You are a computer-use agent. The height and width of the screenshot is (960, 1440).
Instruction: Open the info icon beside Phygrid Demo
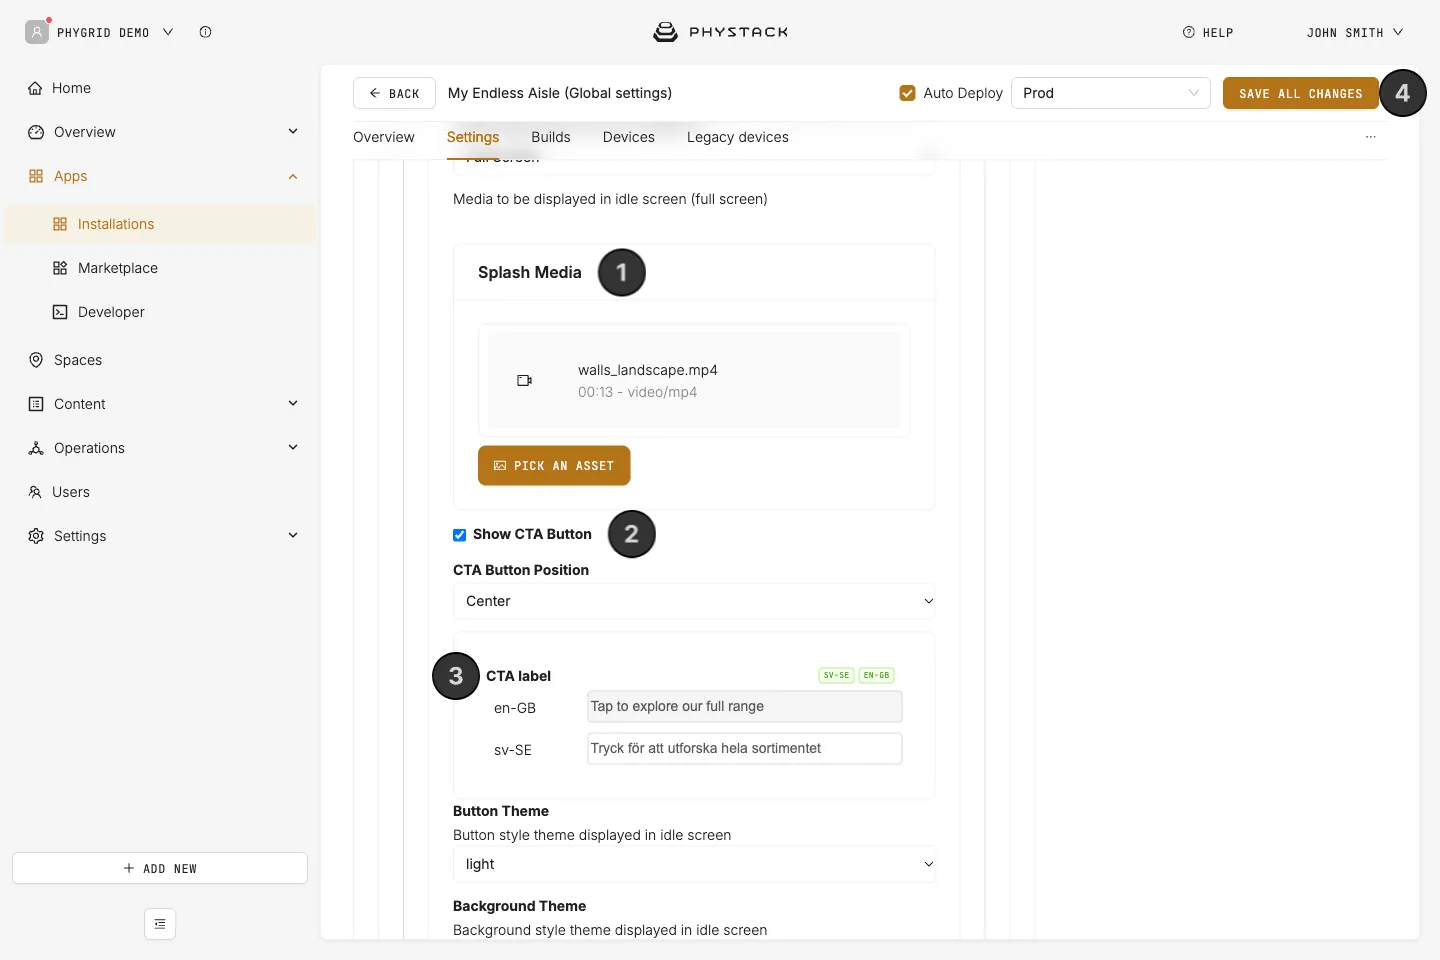click(205, 32)
